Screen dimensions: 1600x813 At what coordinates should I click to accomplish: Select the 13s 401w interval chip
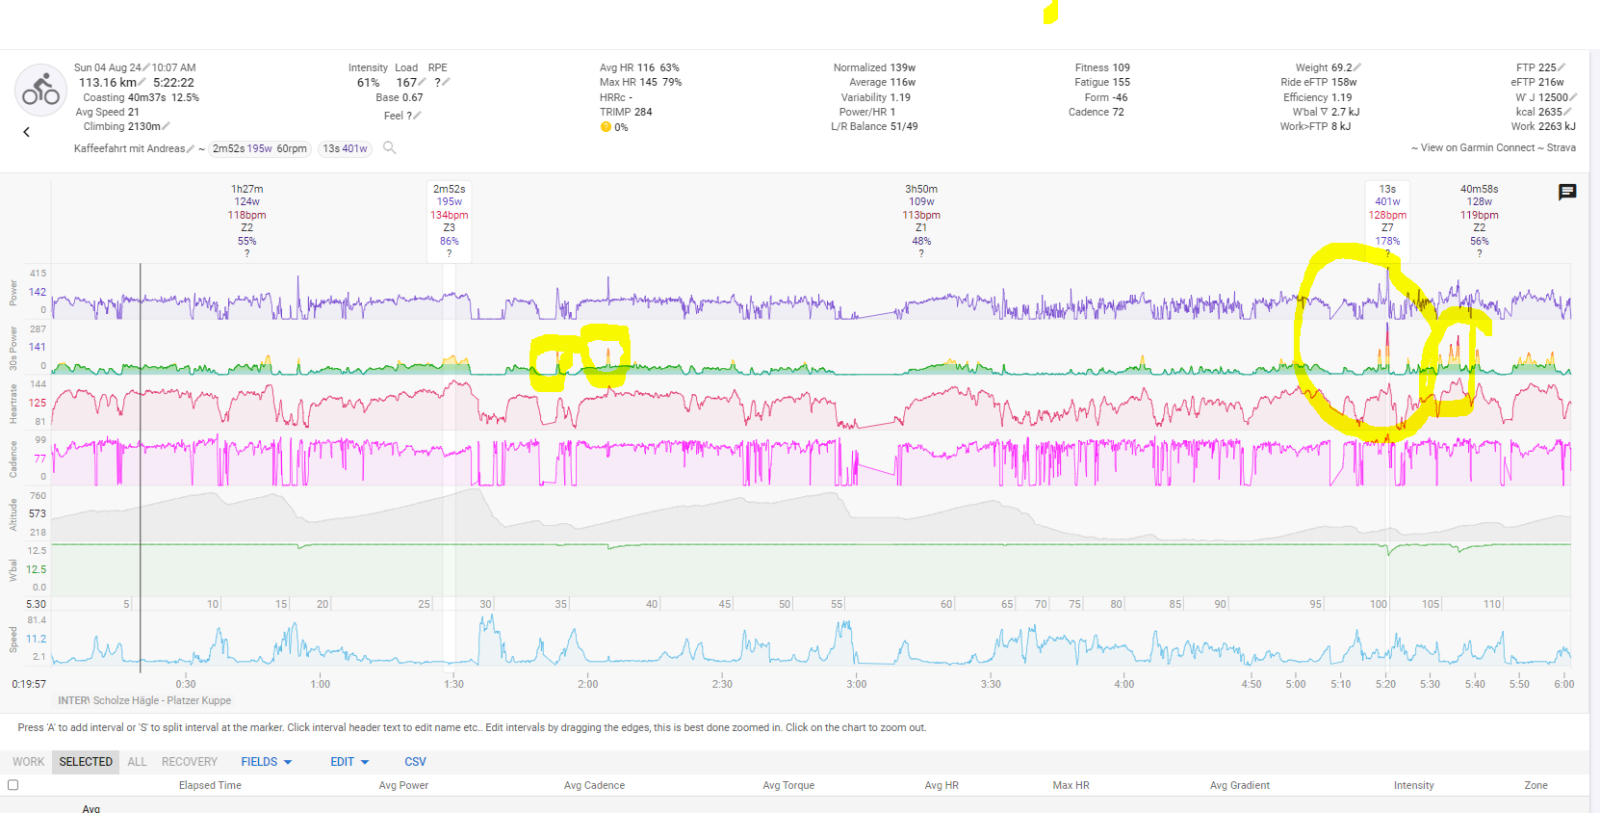345,149
